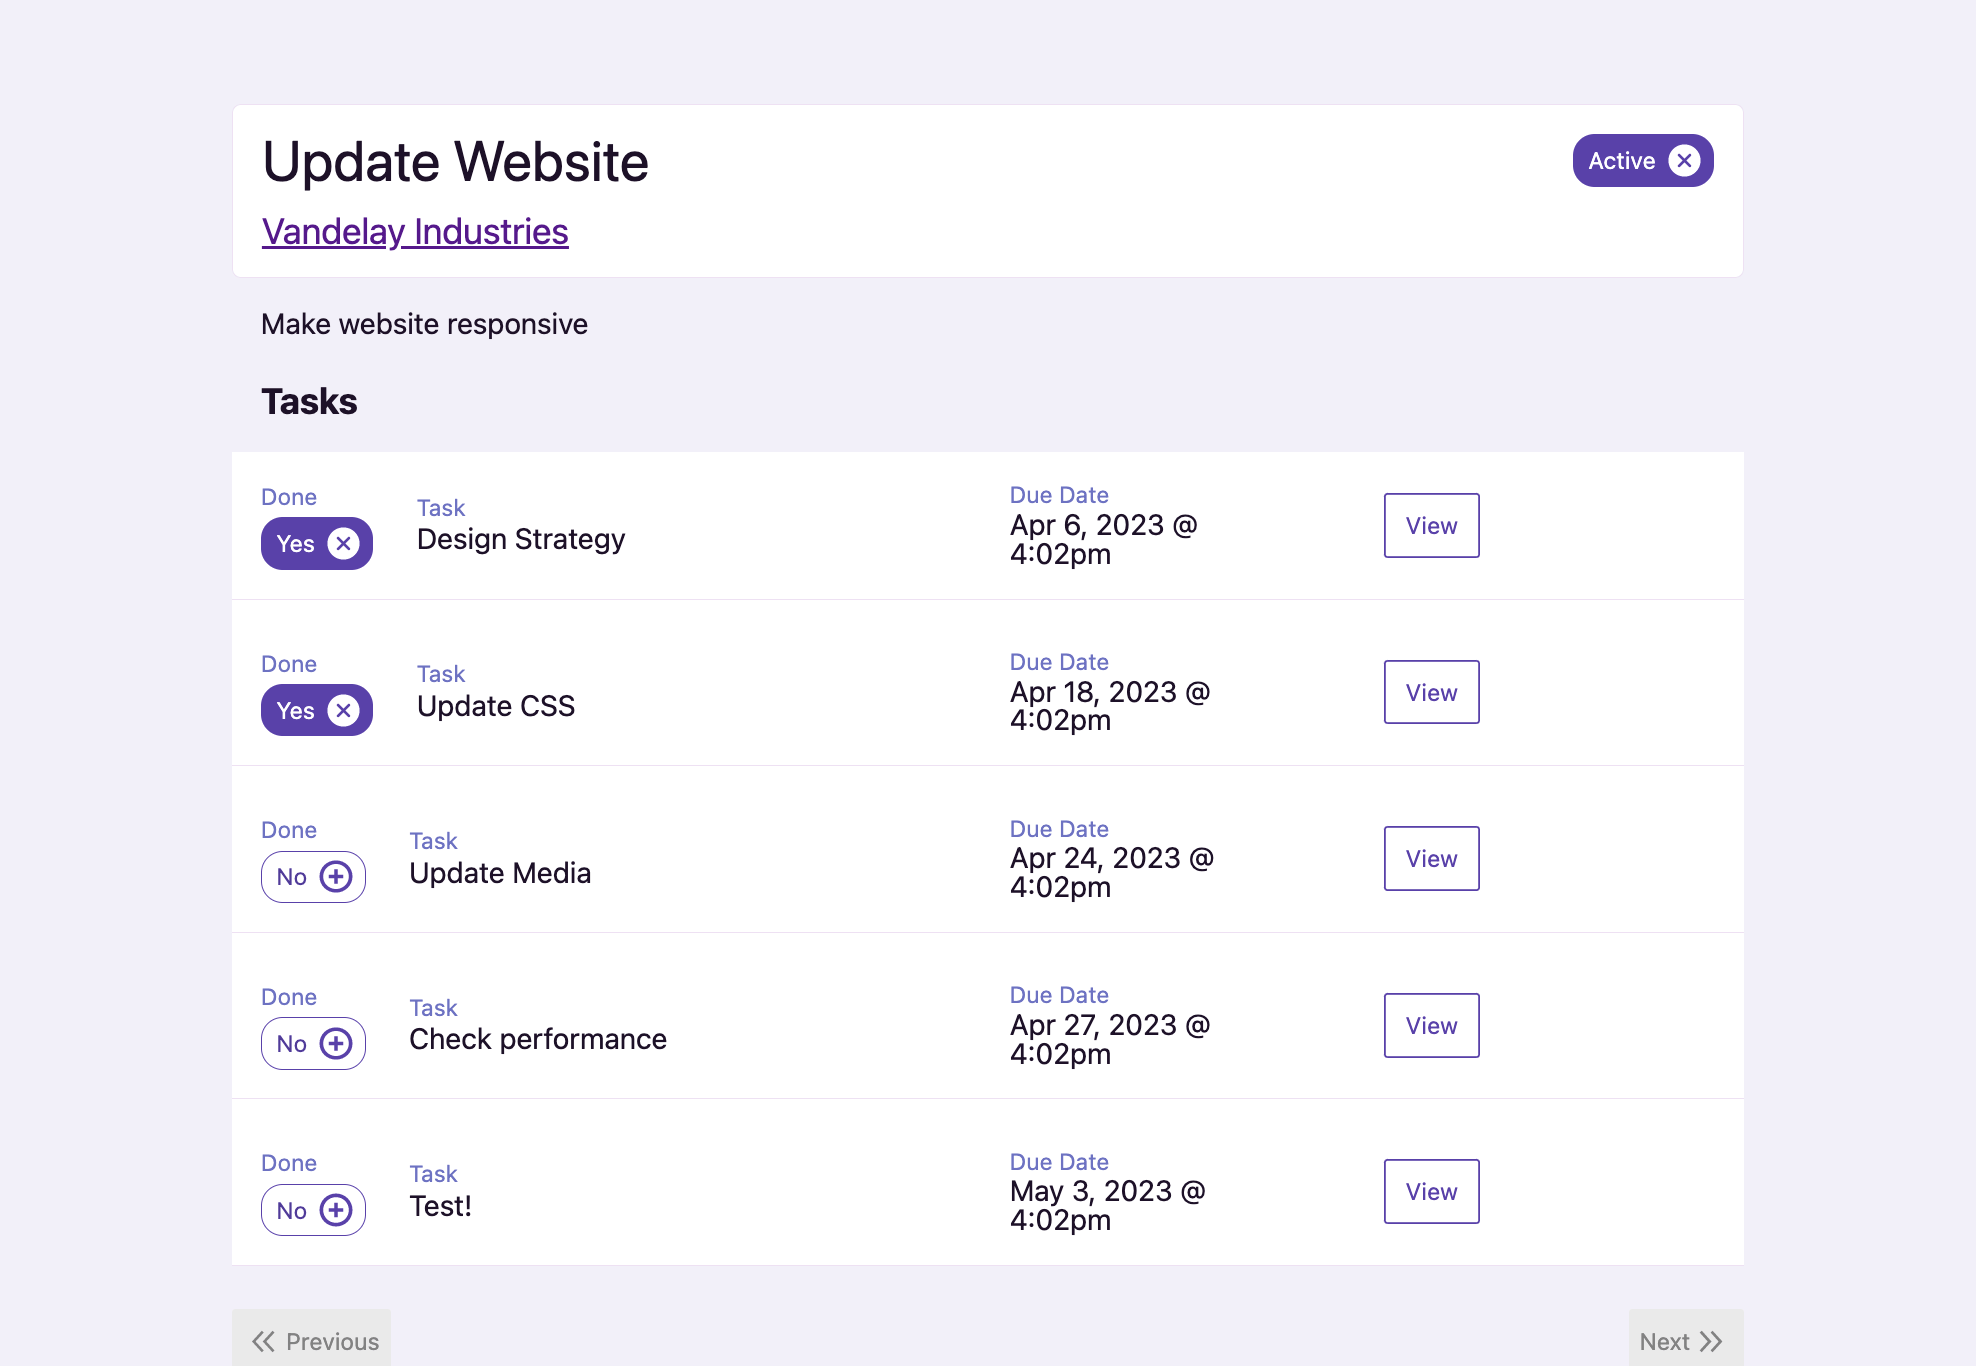Click the double chevron on Previous button
1976x1366 pixels.
(x=263, y=1342)
